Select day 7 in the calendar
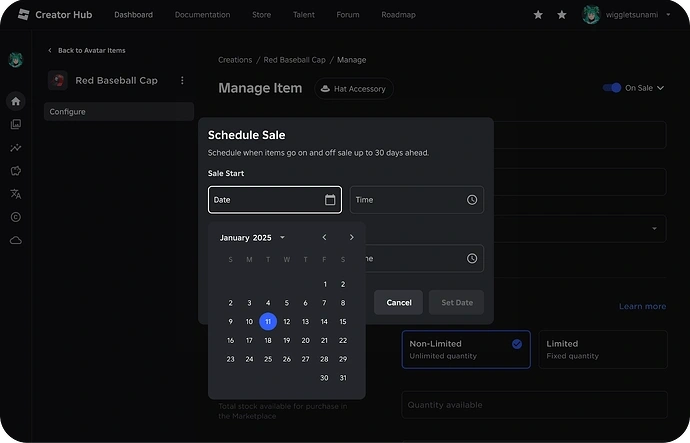 (324, 303)
